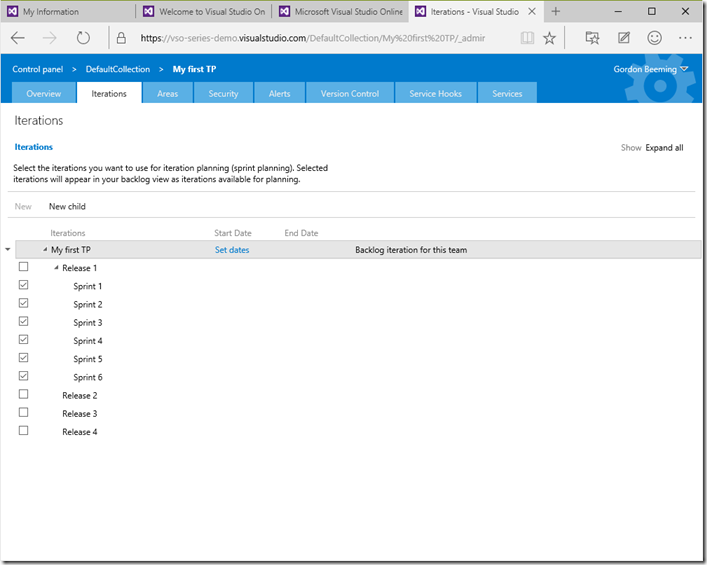Add page to favorites star icon
The height and width of the screenshot is (565, 707).
(x=549, y=38)
